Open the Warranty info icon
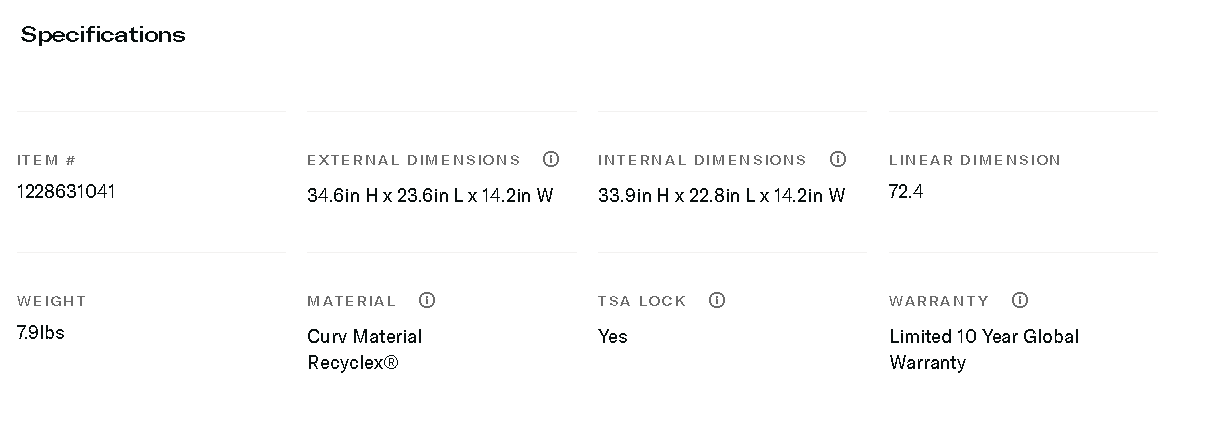 pos(1020,300)
